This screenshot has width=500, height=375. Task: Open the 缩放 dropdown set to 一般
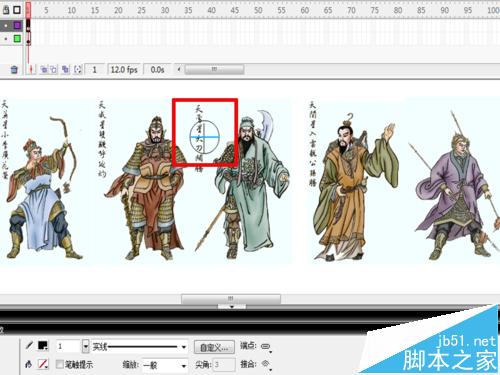click(165, 365)
